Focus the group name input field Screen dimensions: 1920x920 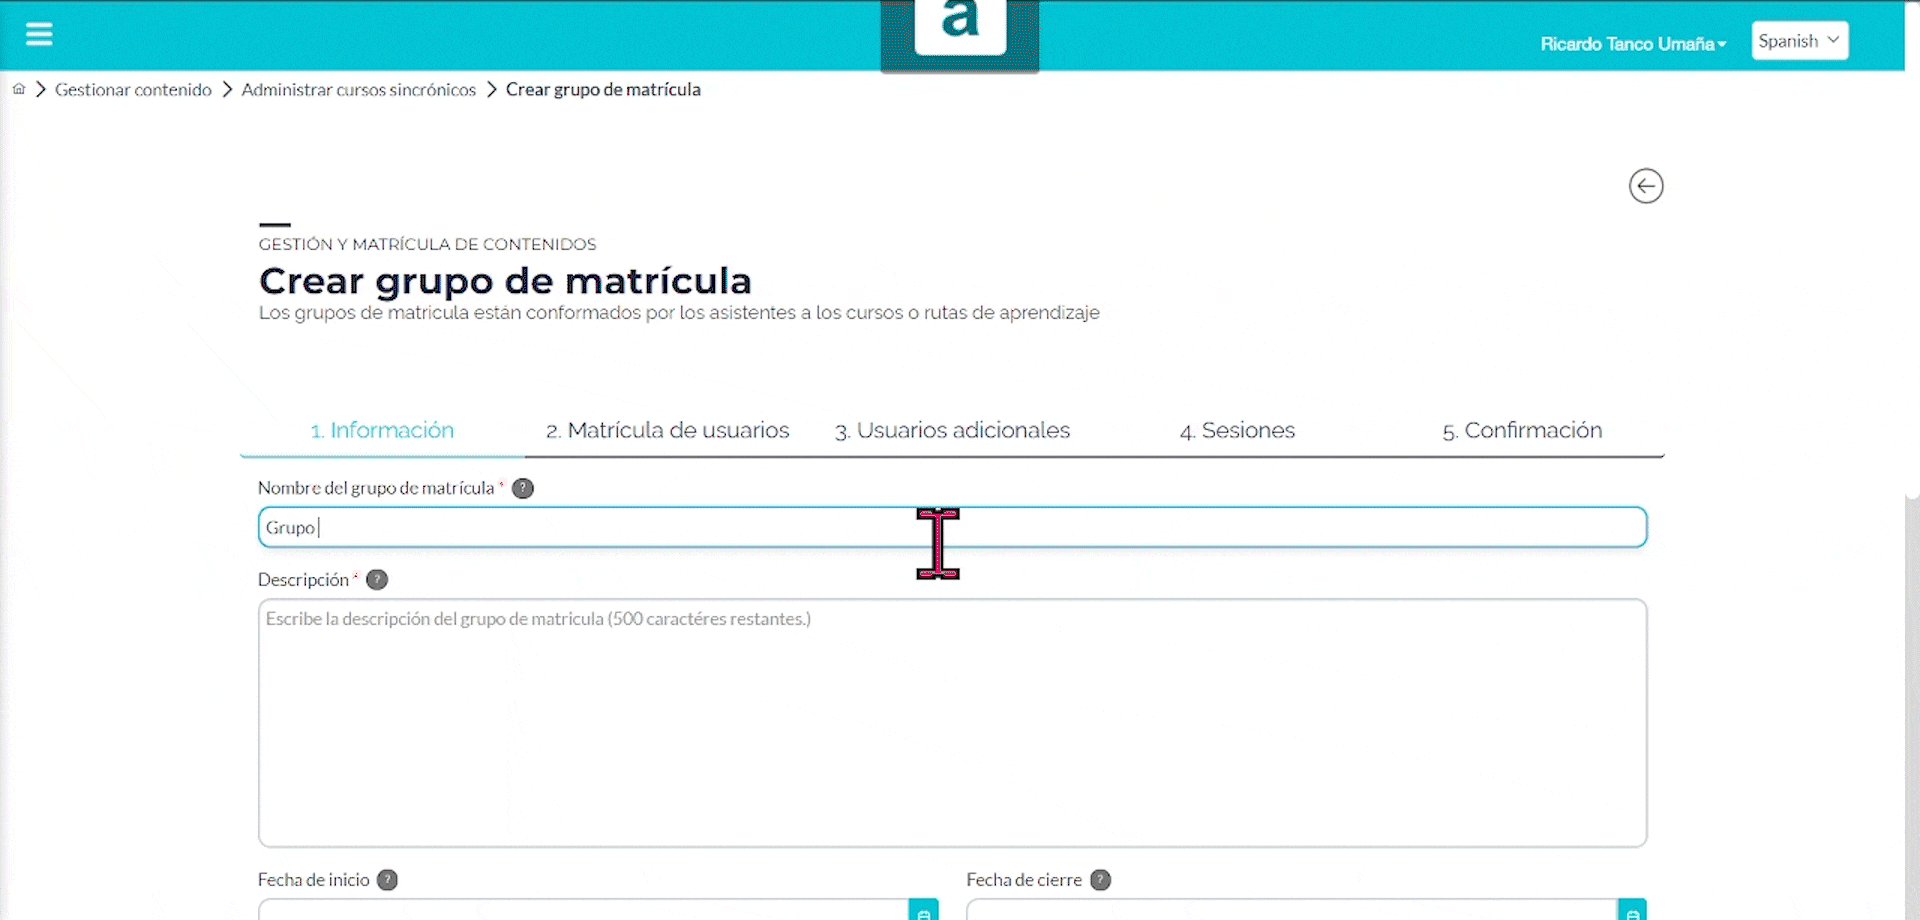click(x=952, y=527)
